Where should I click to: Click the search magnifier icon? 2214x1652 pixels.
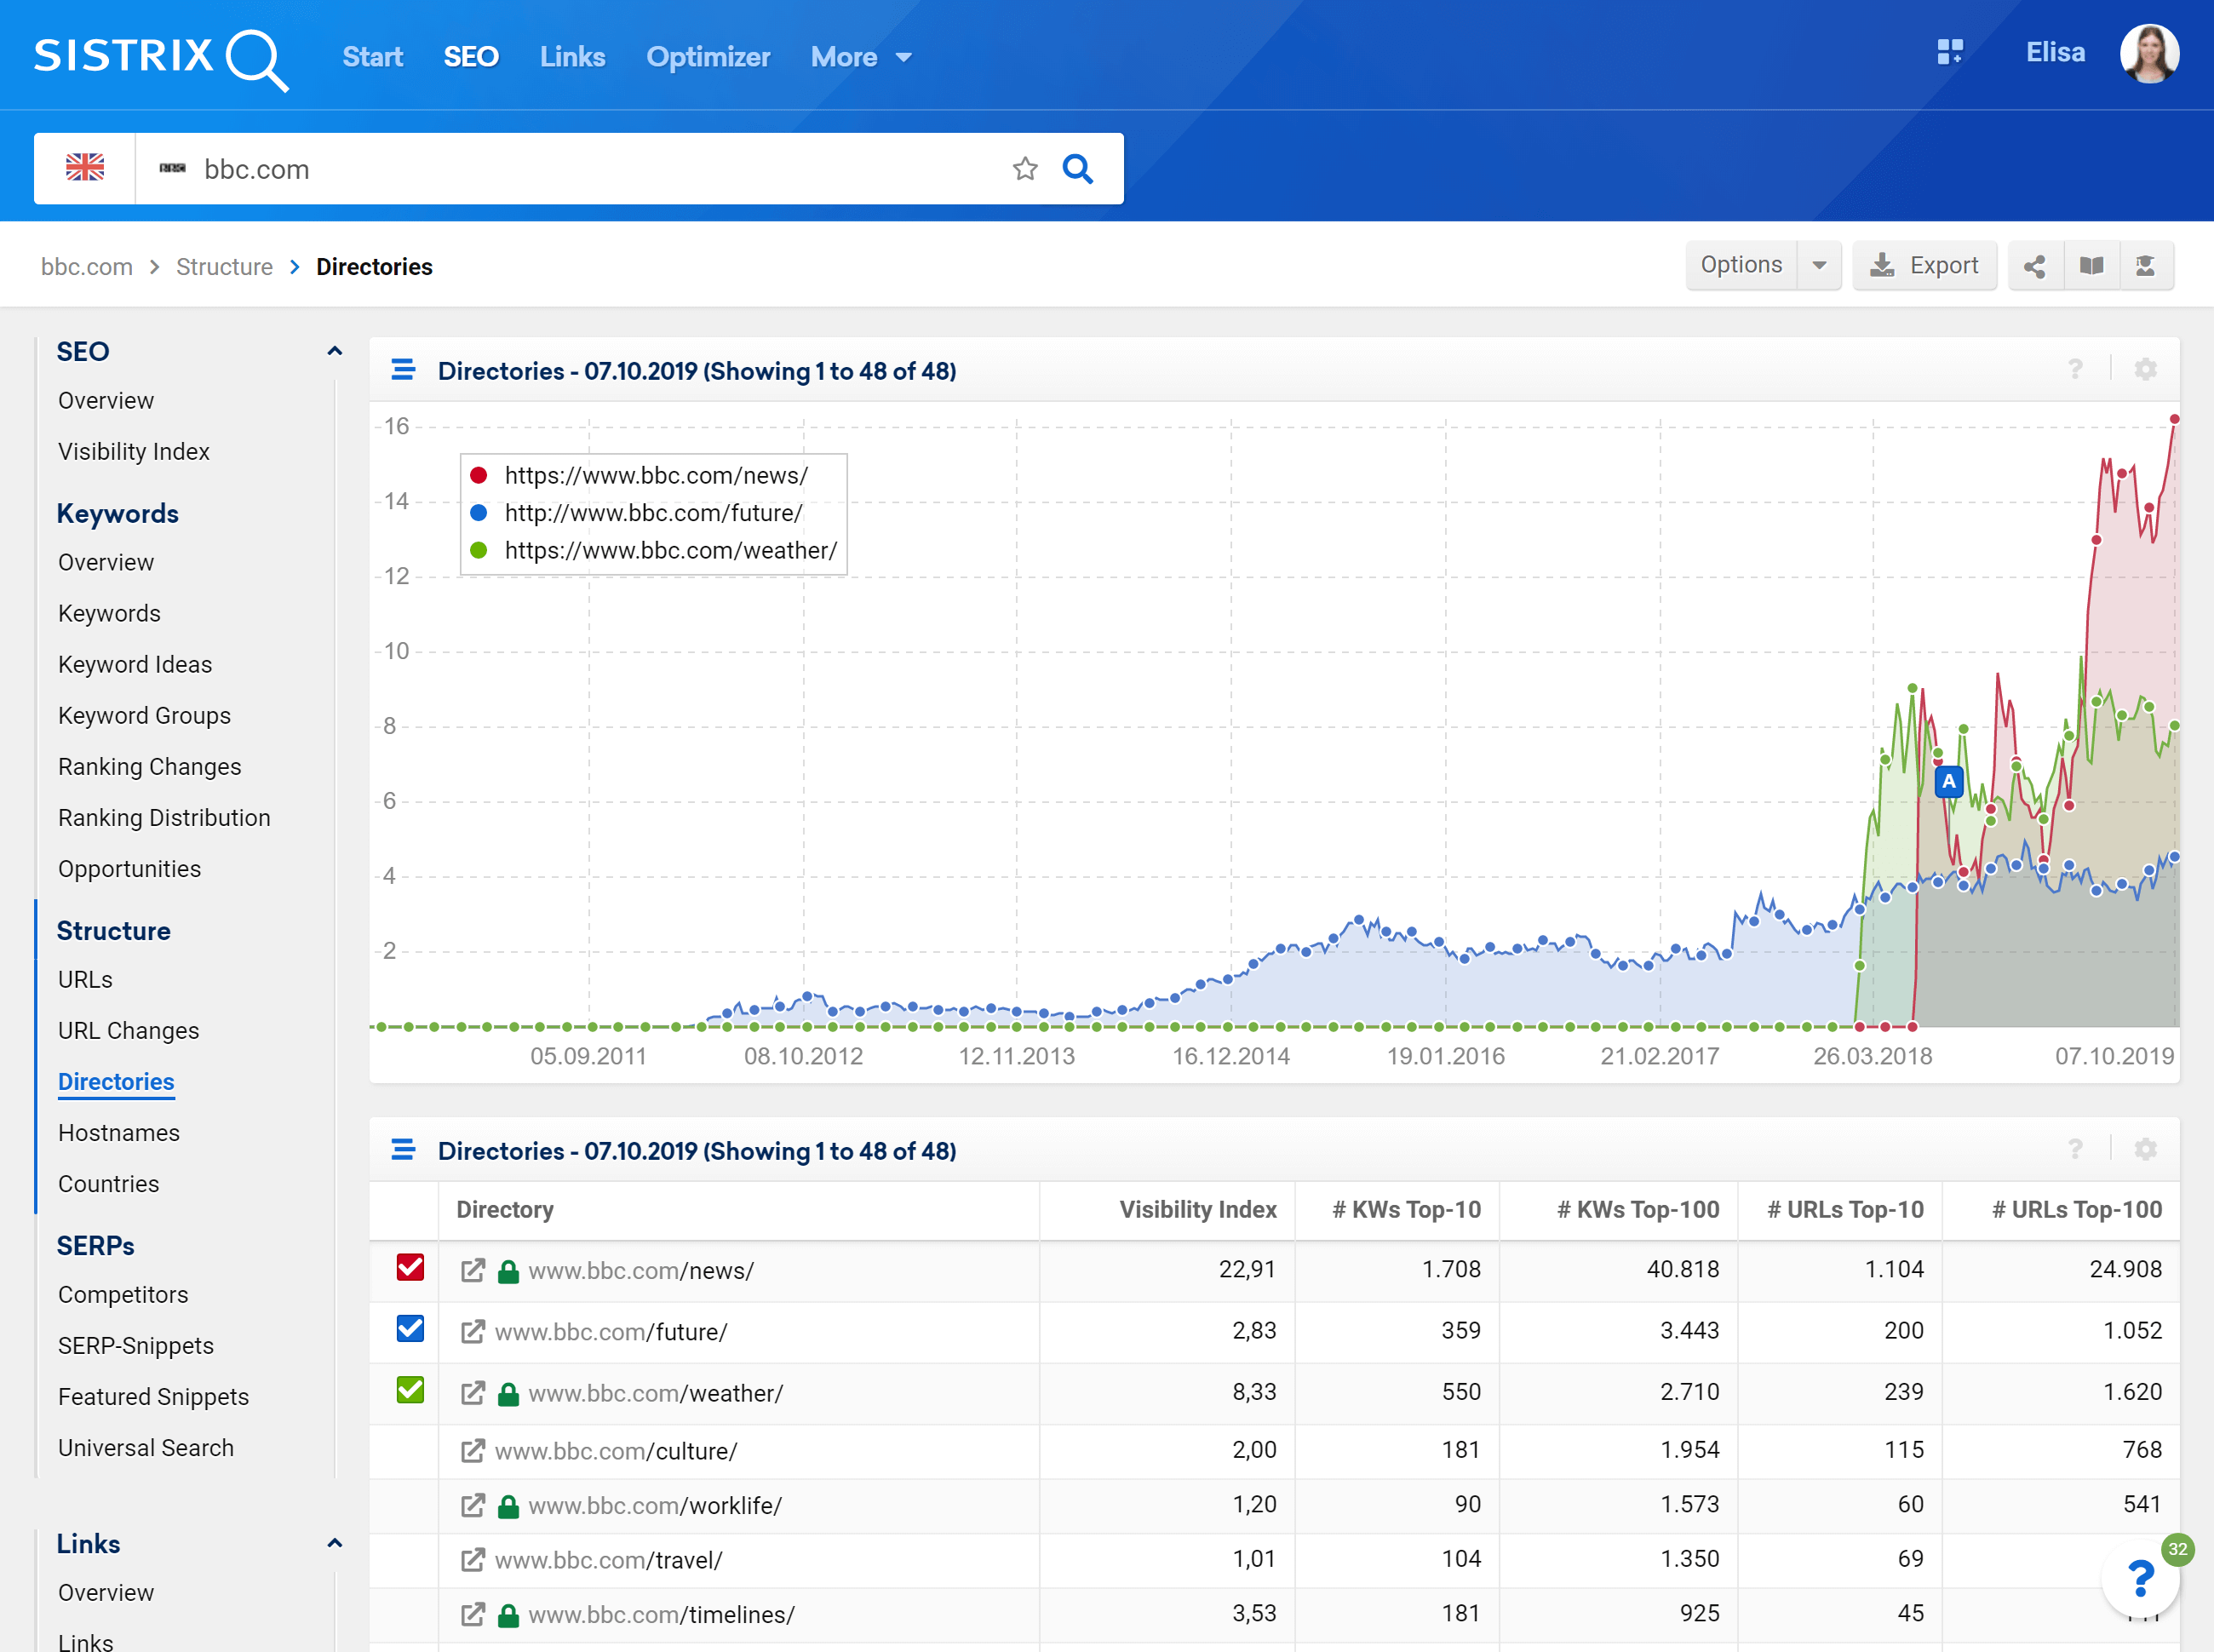pyautogui.click(x=1077, y=168)
